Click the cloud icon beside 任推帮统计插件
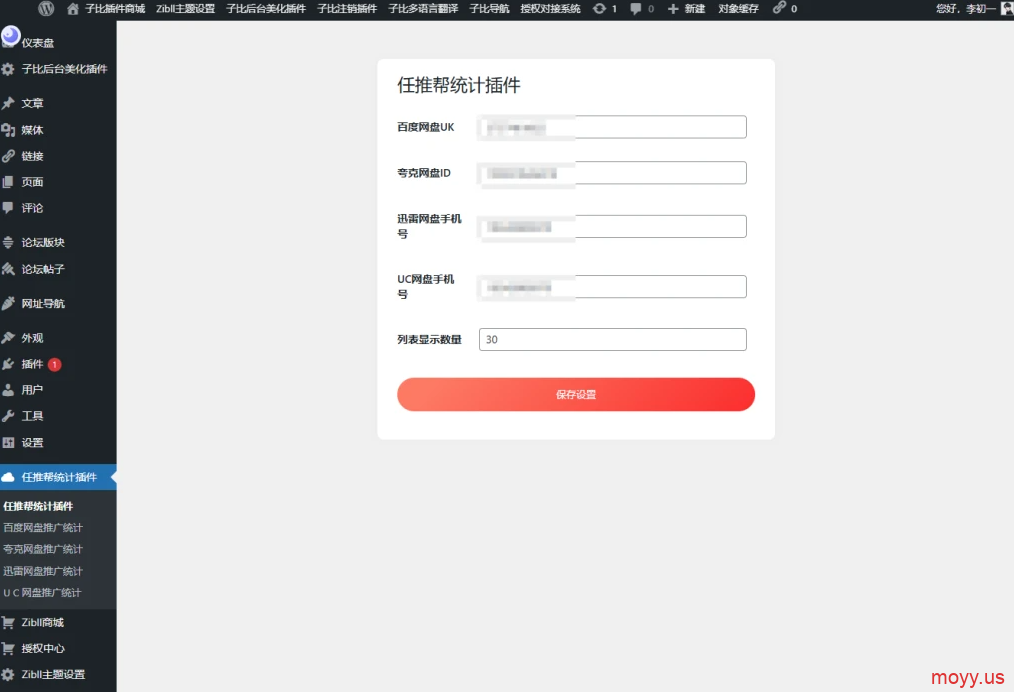The height and width of the screenshot is (692, 1014). [8, 477]
